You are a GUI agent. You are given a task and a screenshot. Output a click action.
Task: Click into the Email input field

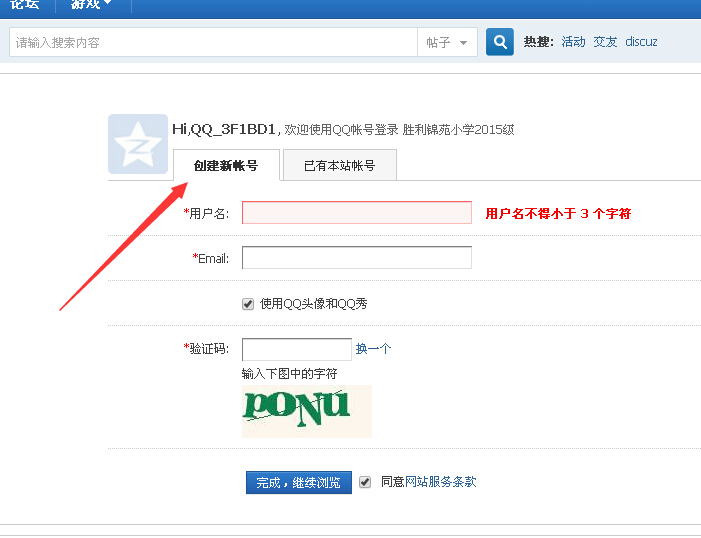click(357, 258)
